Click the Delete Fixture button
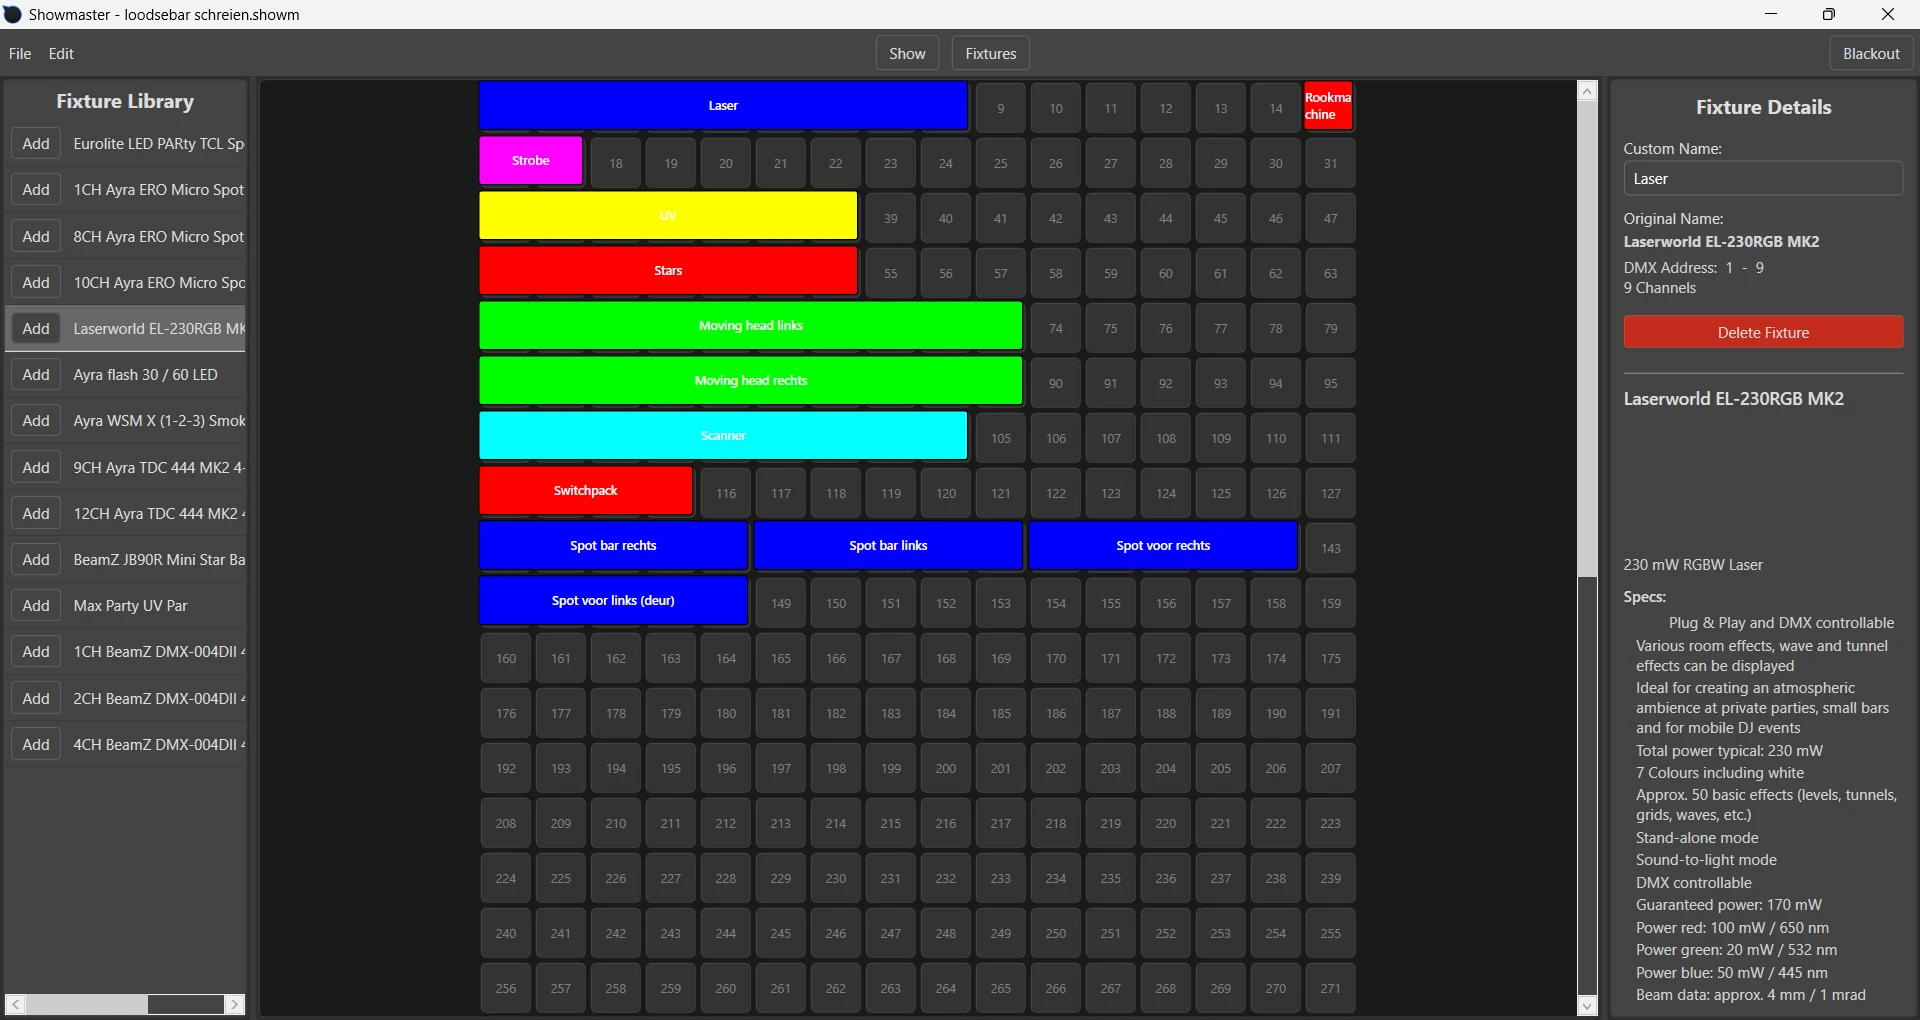The width and height of the screenshot is (1920, 1020). (x=1763, y=332)
